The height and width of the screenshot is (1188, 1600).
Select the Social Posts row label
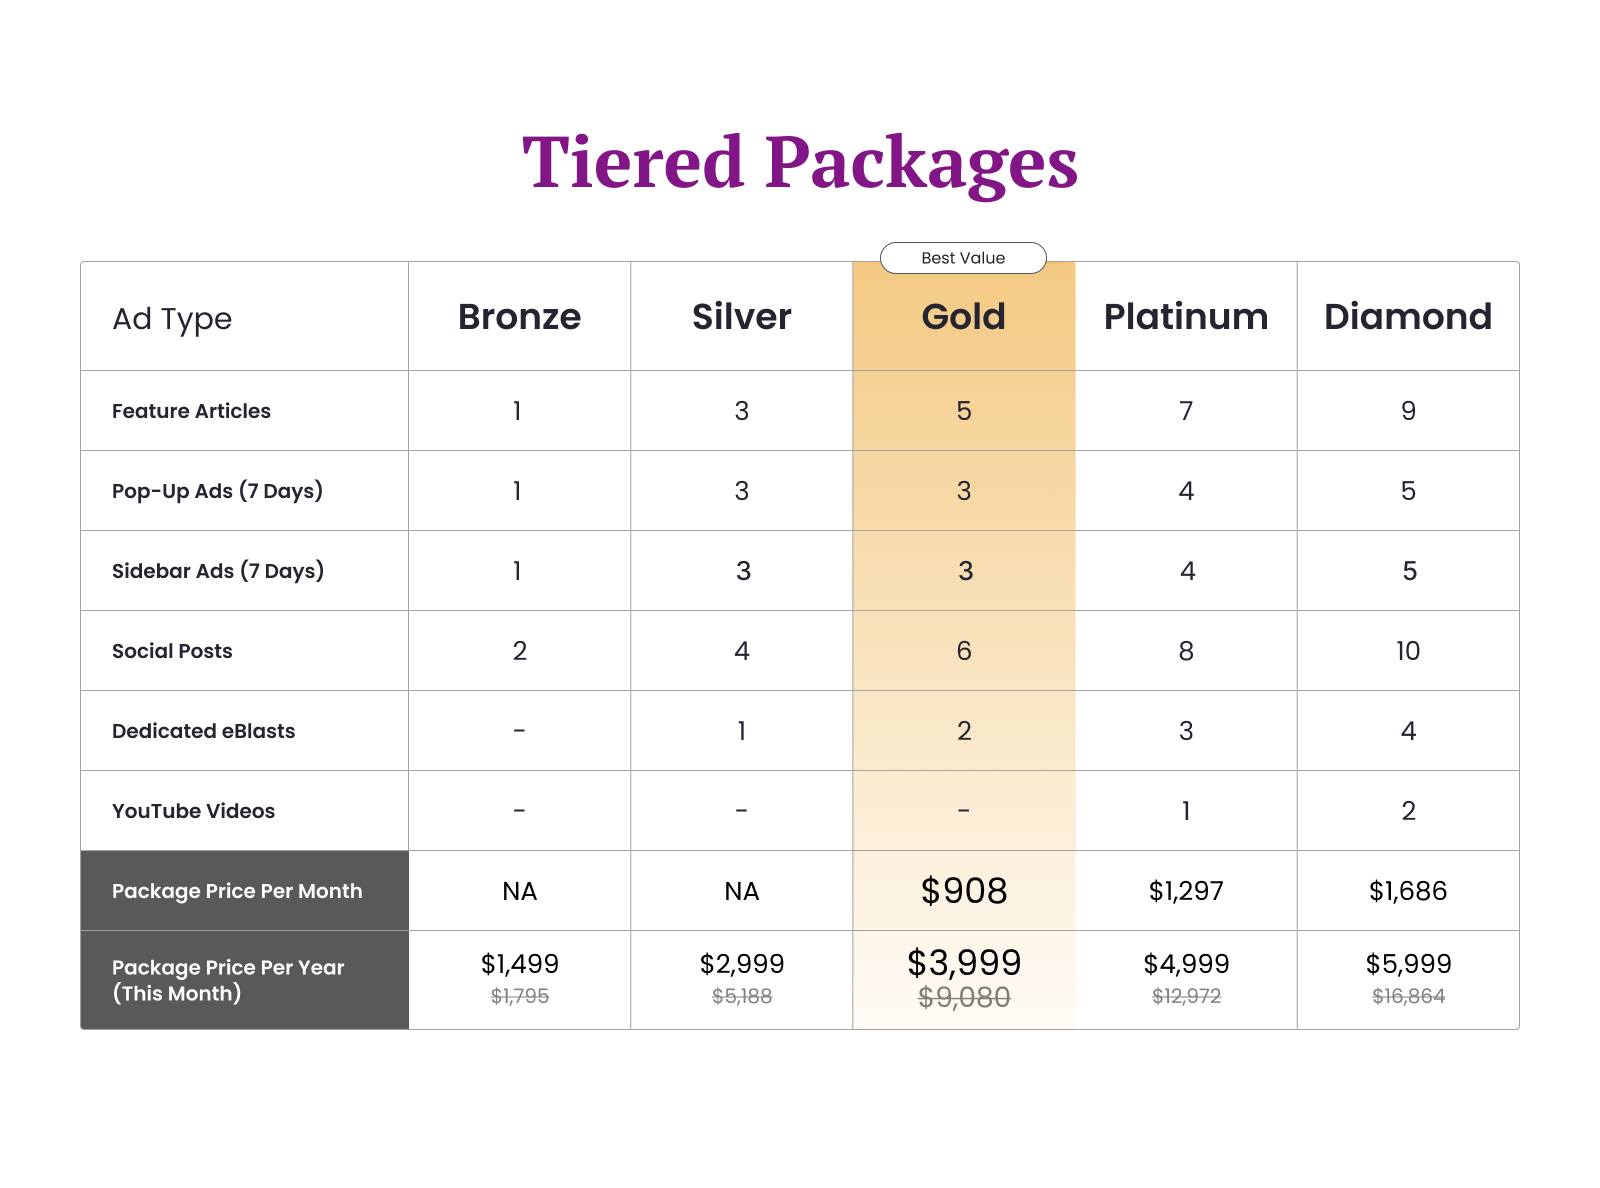(x=172, y=651)
